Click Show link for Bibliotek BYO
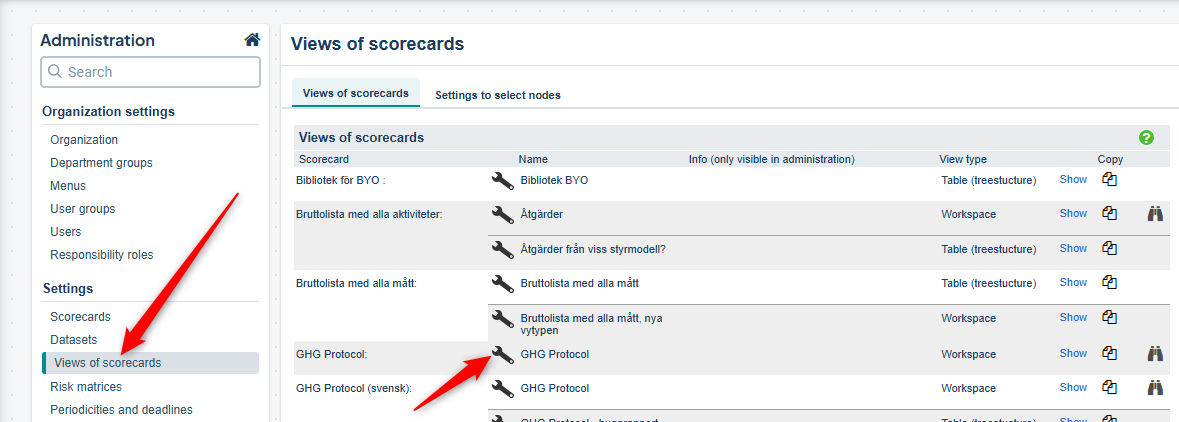The image size is (1179, 422). pyautogui.click(x=1073, y=180)
